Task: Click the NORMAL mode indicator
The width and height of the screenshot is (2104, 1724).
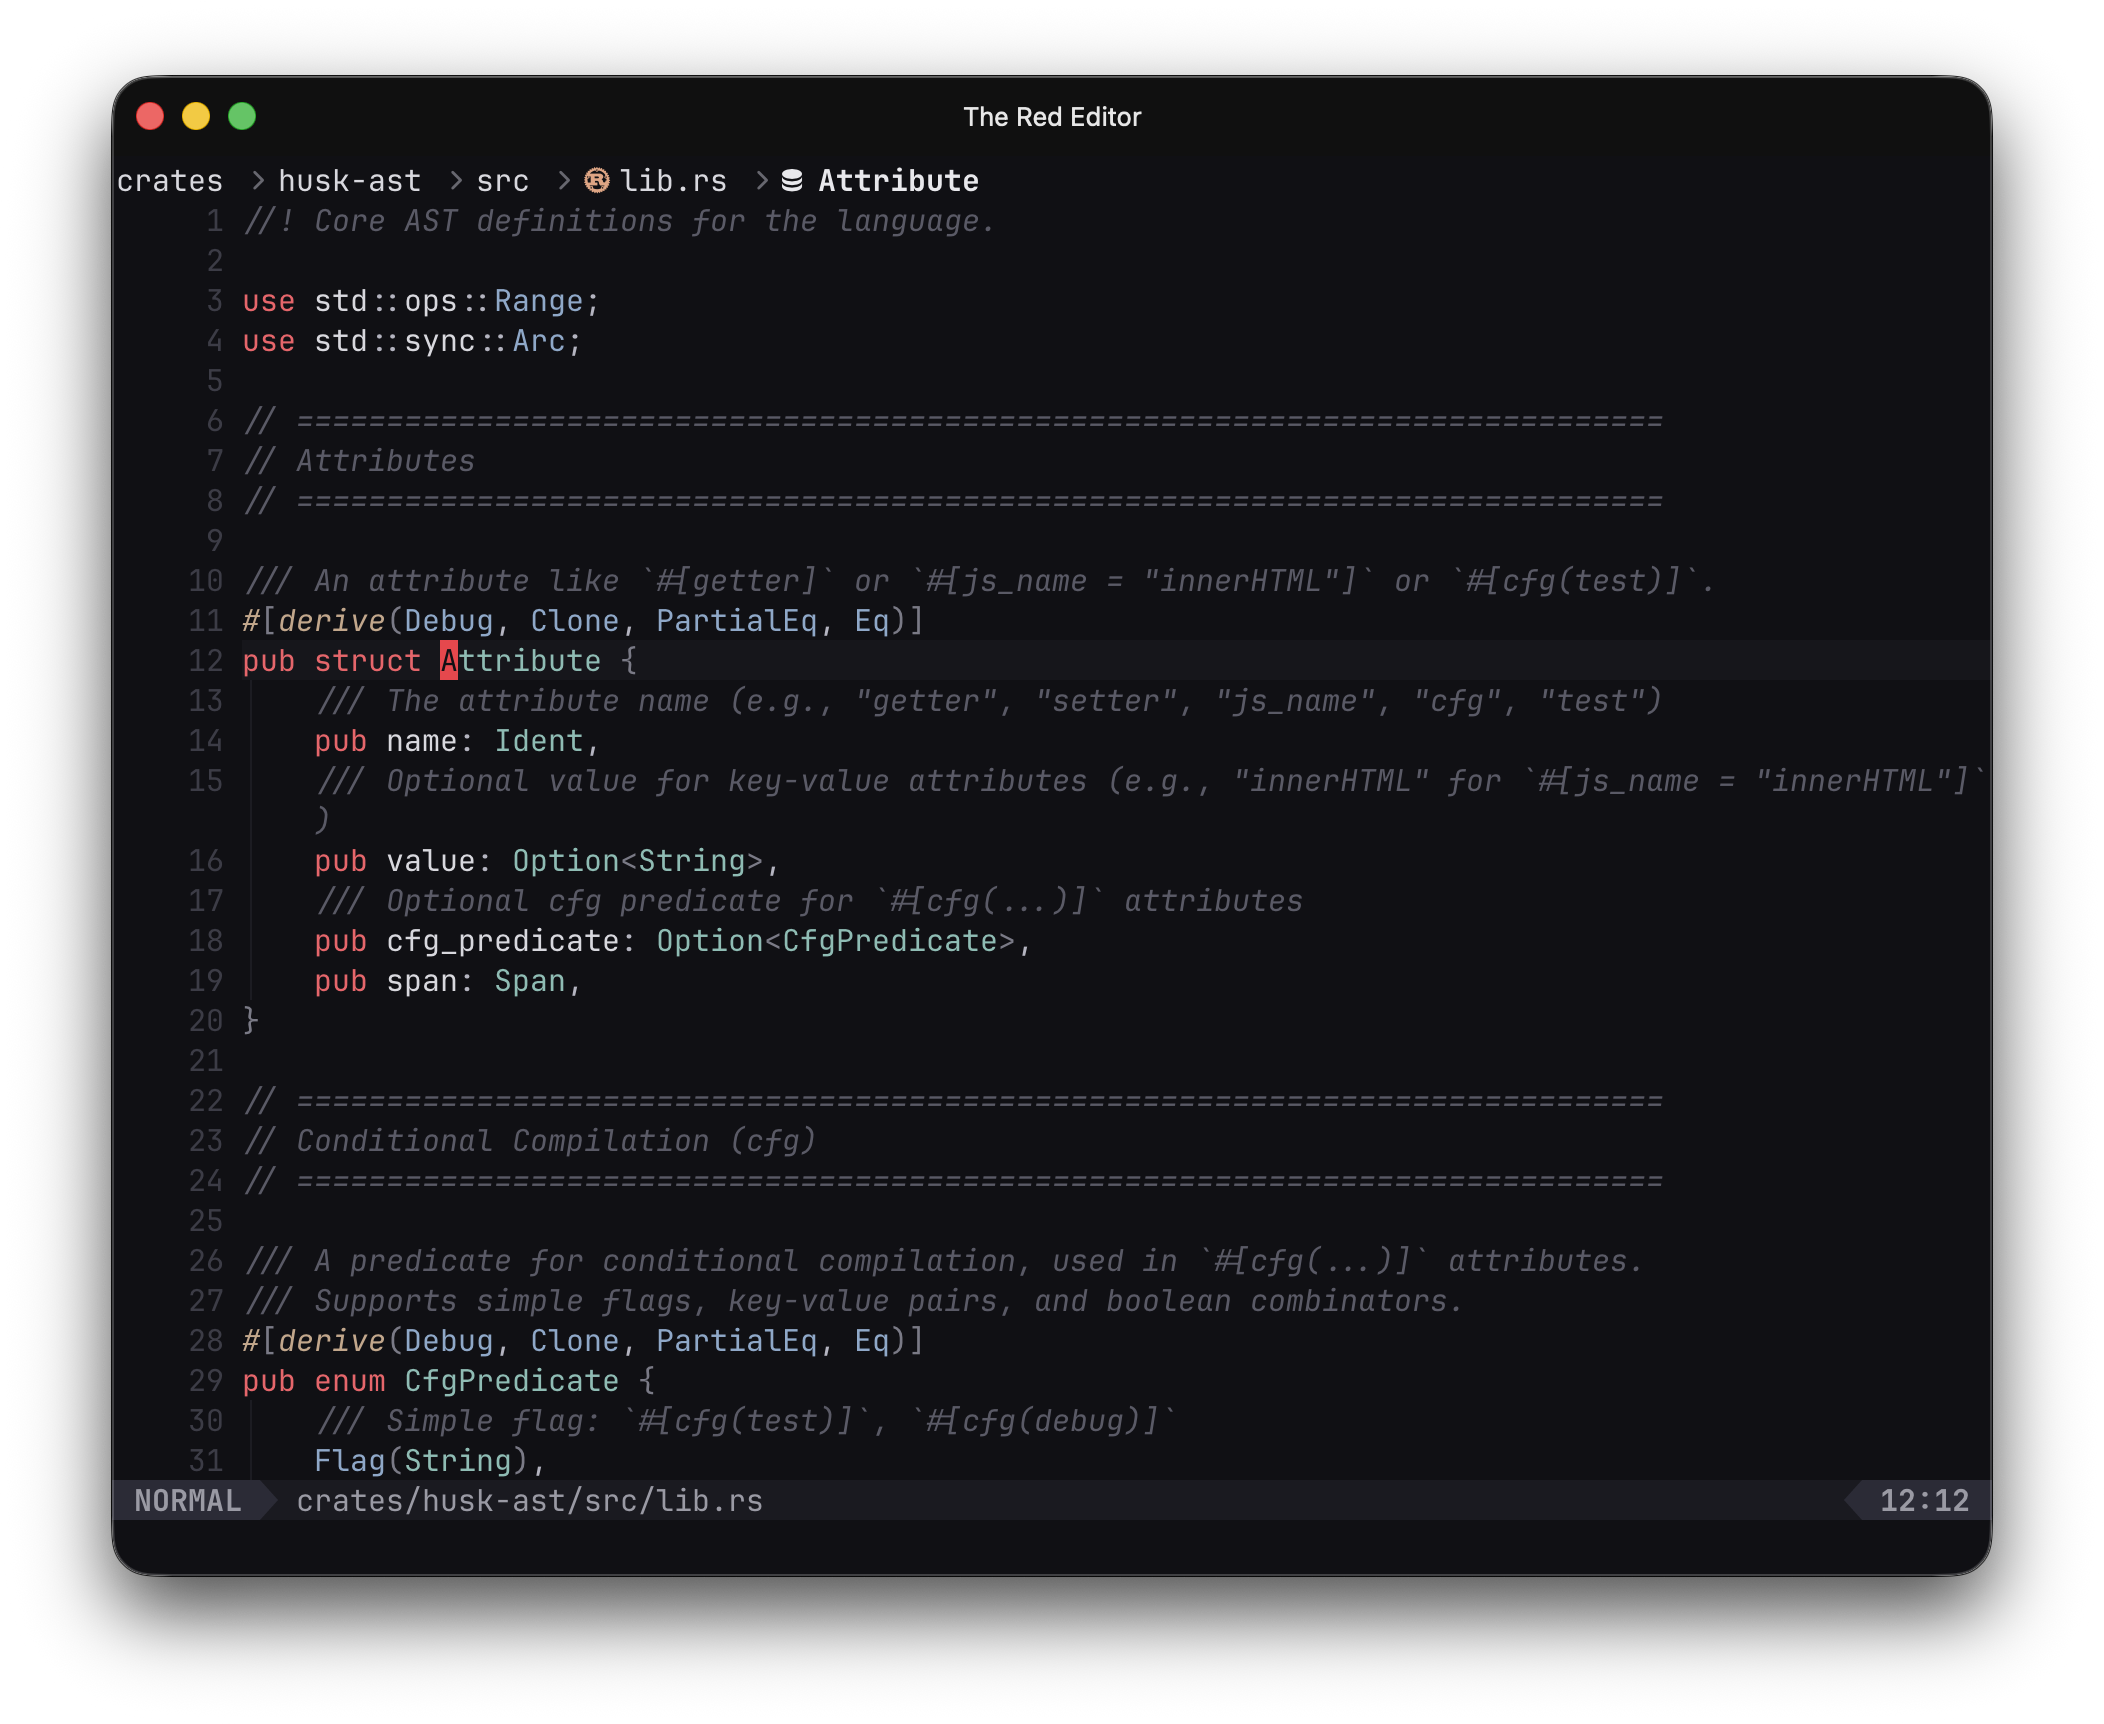Action: 187,1500
